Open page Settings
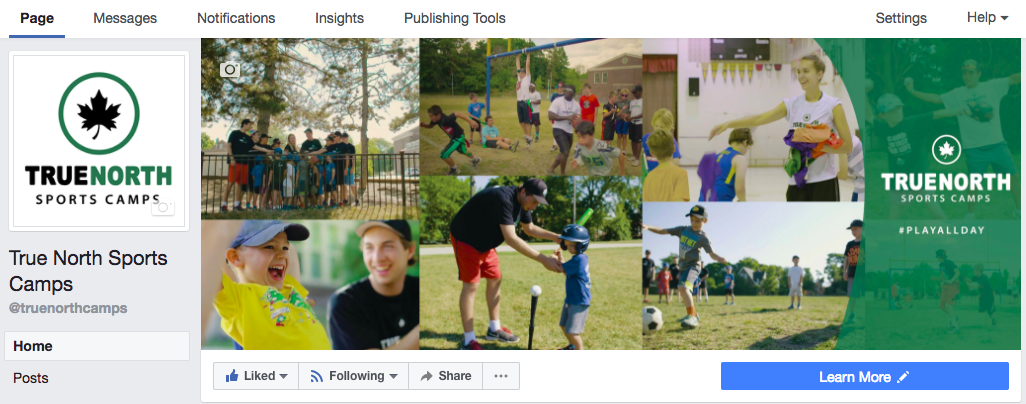Viewport: 1026px width, 404px height. [901, 18]
